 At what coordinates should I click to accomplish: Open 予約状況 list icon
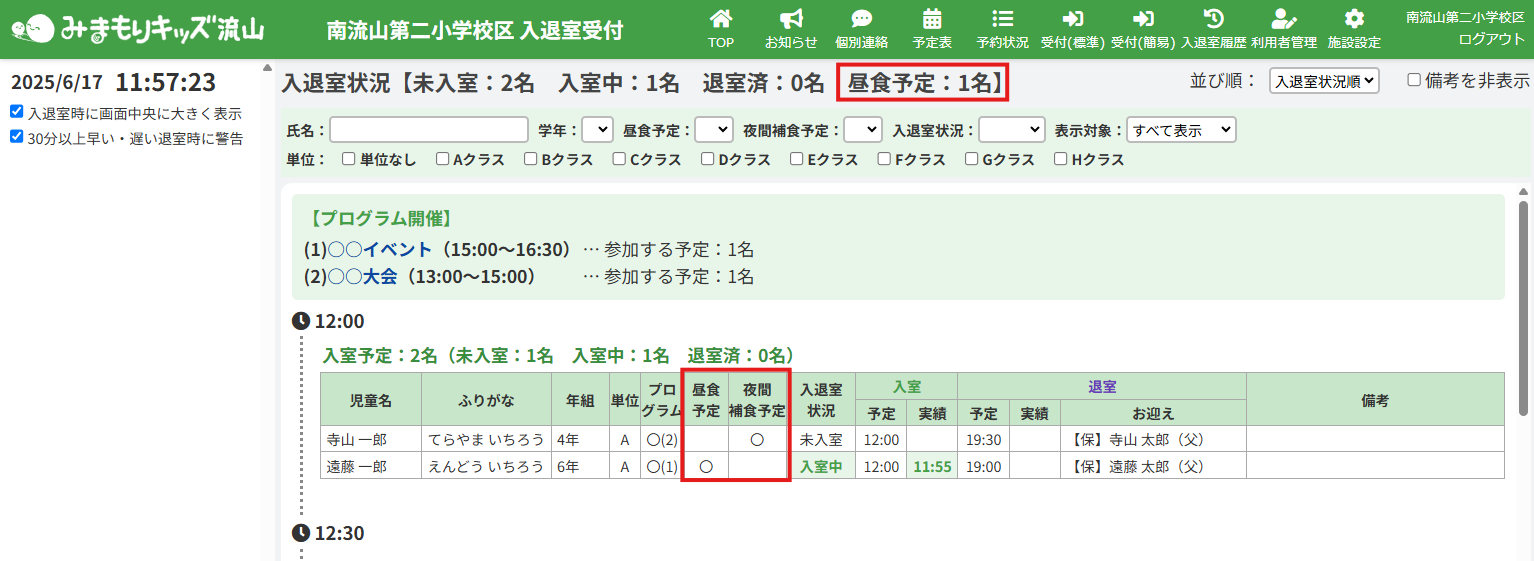click(x=1002, y=19)
